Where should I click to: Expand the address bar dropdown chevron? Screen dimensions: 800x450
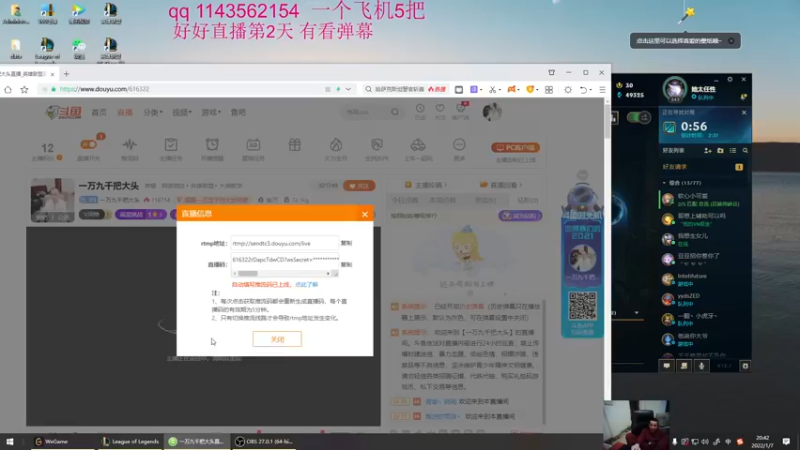(348, 89)
